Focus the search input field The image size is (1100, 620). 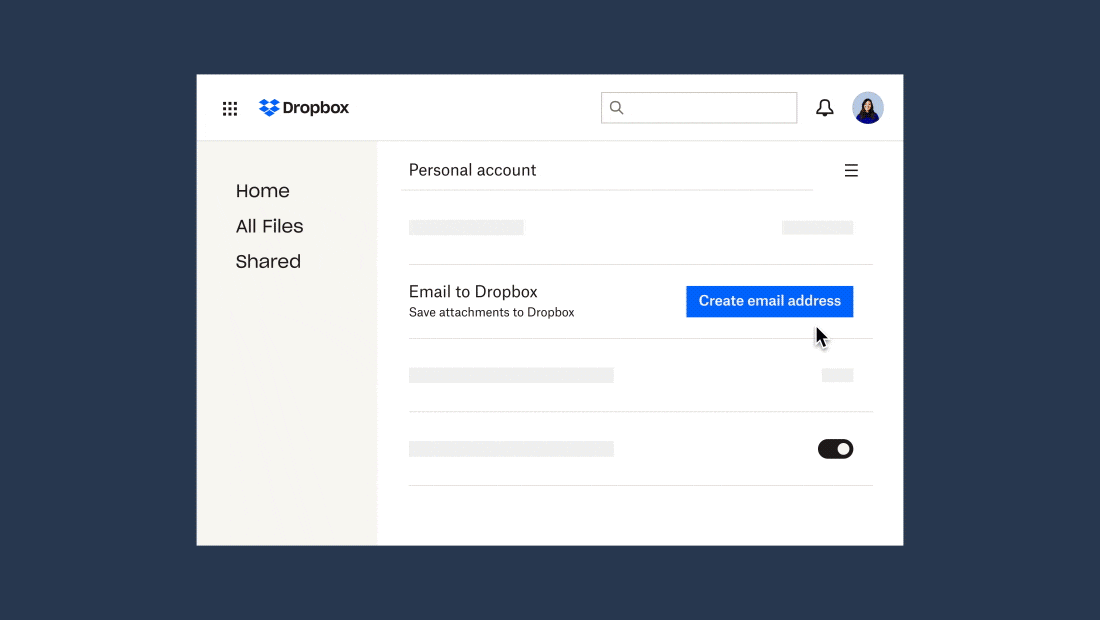click(x=710, y=108)
